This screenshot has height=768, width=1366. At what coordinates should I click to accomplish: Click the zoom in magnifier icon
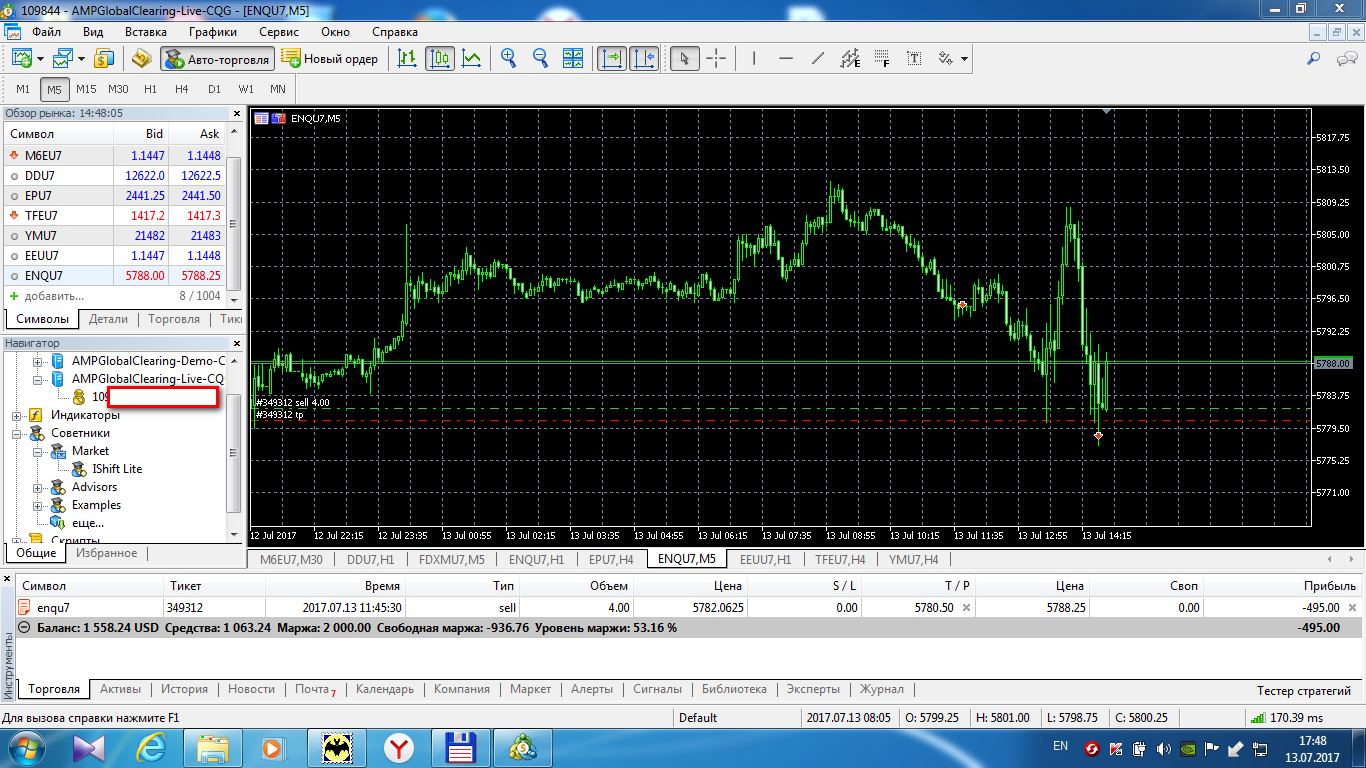509,58
